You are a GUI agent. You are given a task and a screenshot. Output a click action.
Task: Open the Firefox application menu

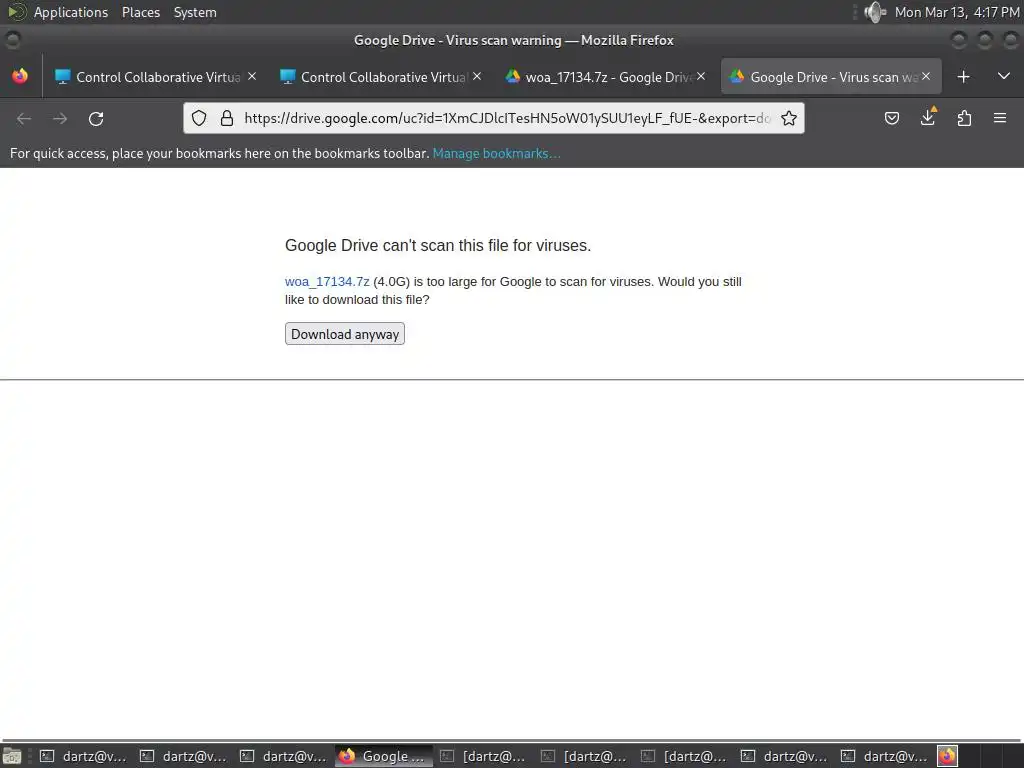(1000, 118)
